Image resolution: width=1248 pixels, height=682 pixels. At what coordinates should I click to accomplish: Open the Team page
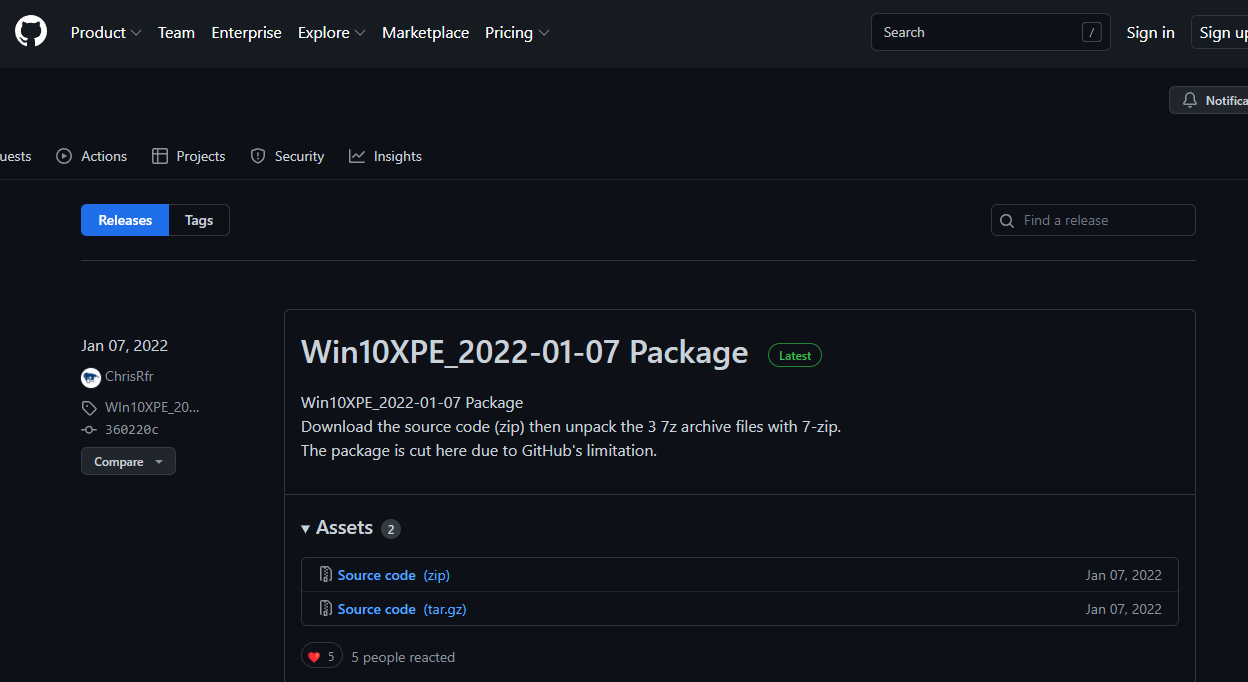coord(176,33)
